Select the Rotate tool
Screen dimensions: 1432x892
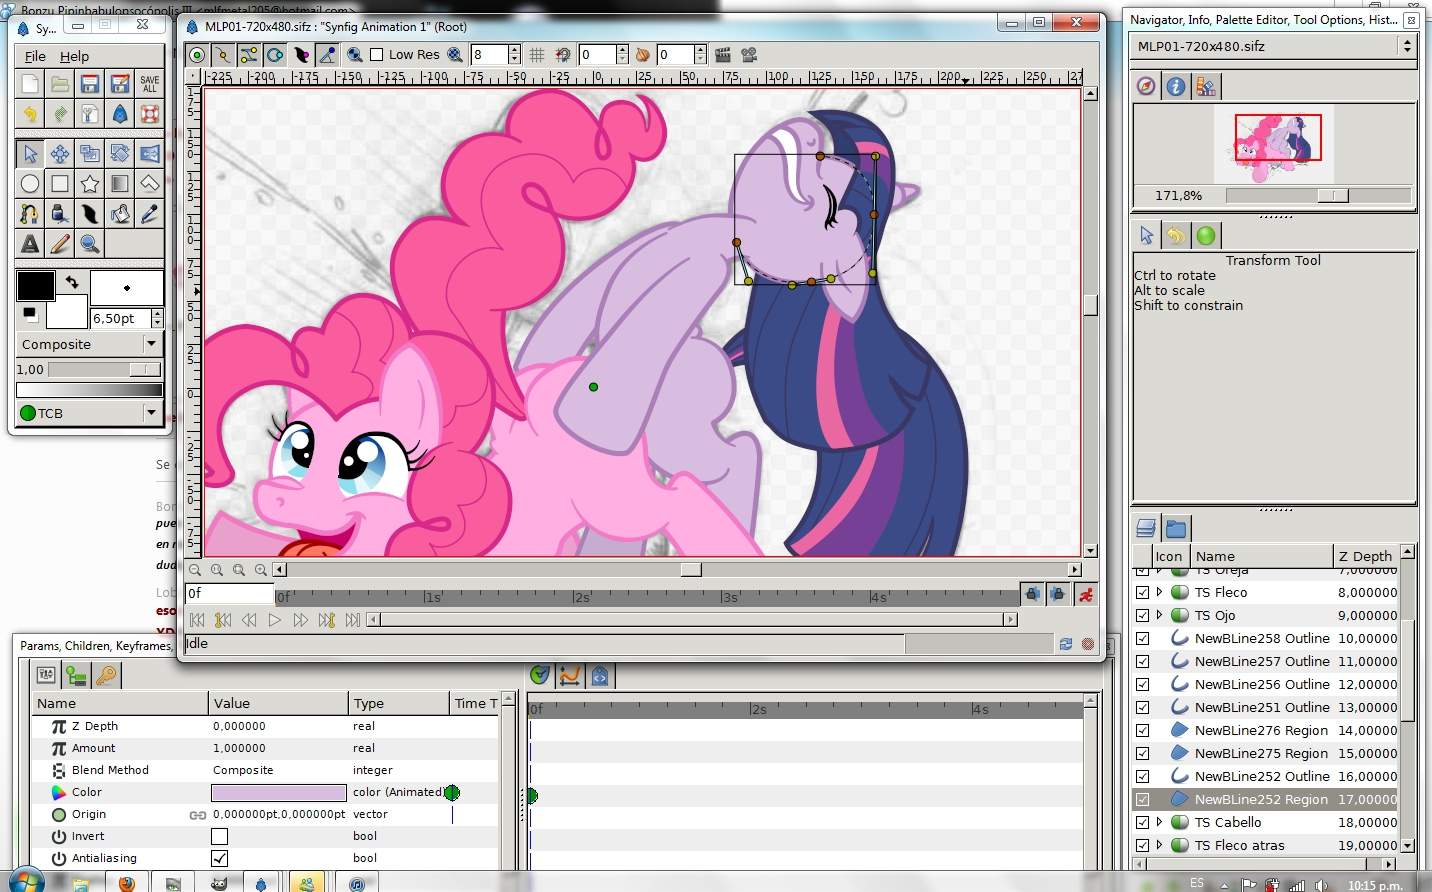pos(120,154)
